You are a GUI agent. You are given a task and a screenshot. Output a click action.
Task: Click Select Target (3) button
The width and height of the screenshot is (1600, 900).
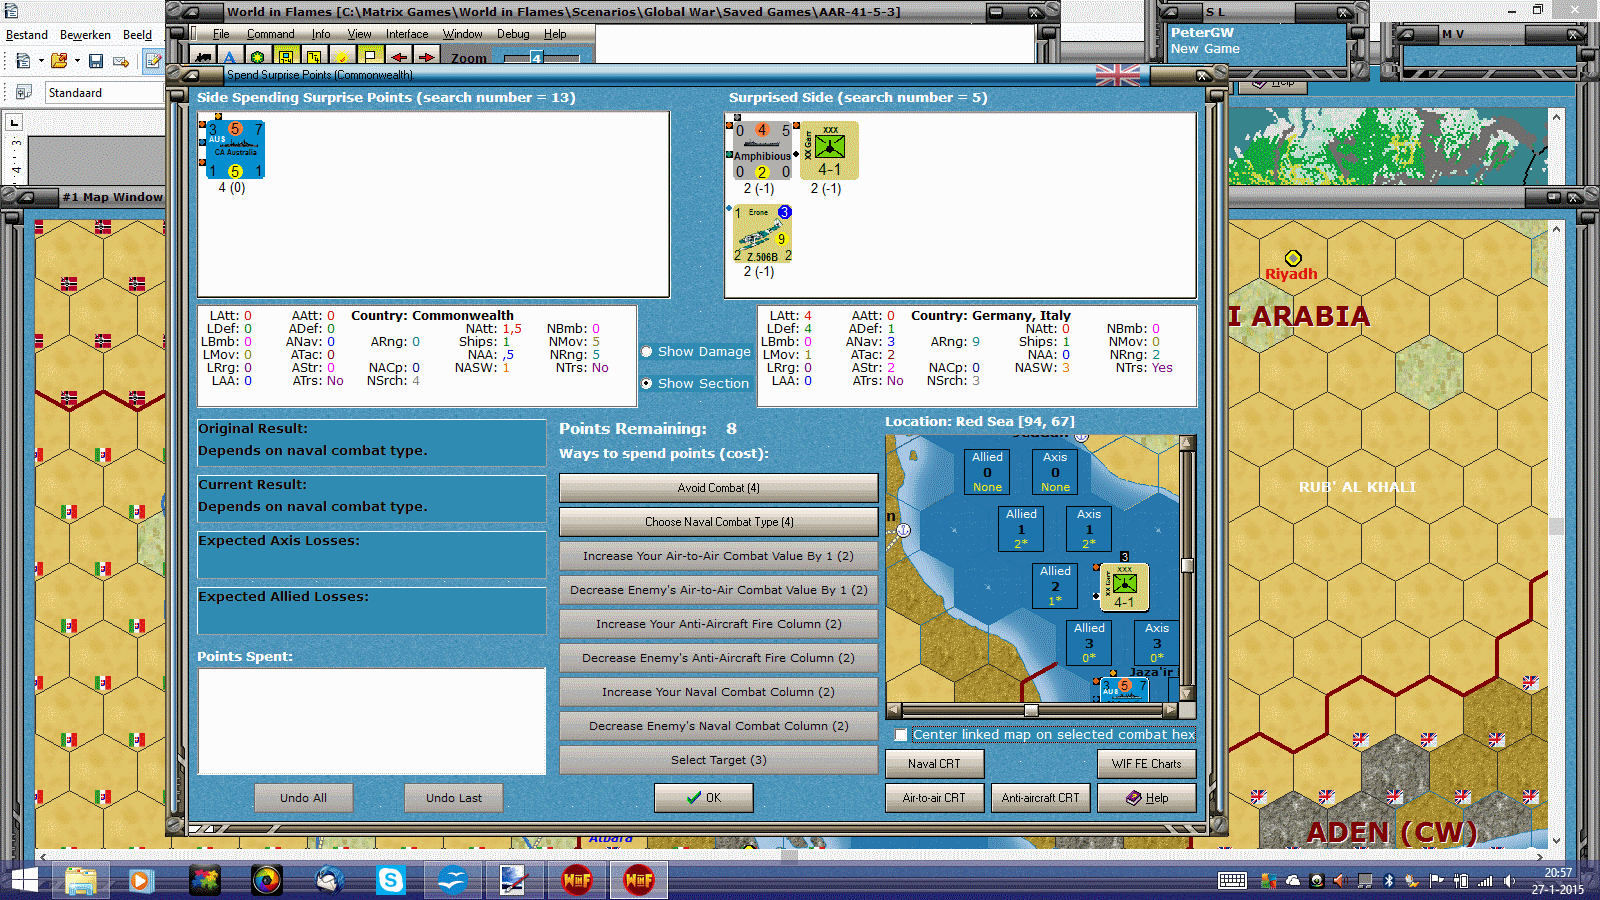click(x=719, y=760)
